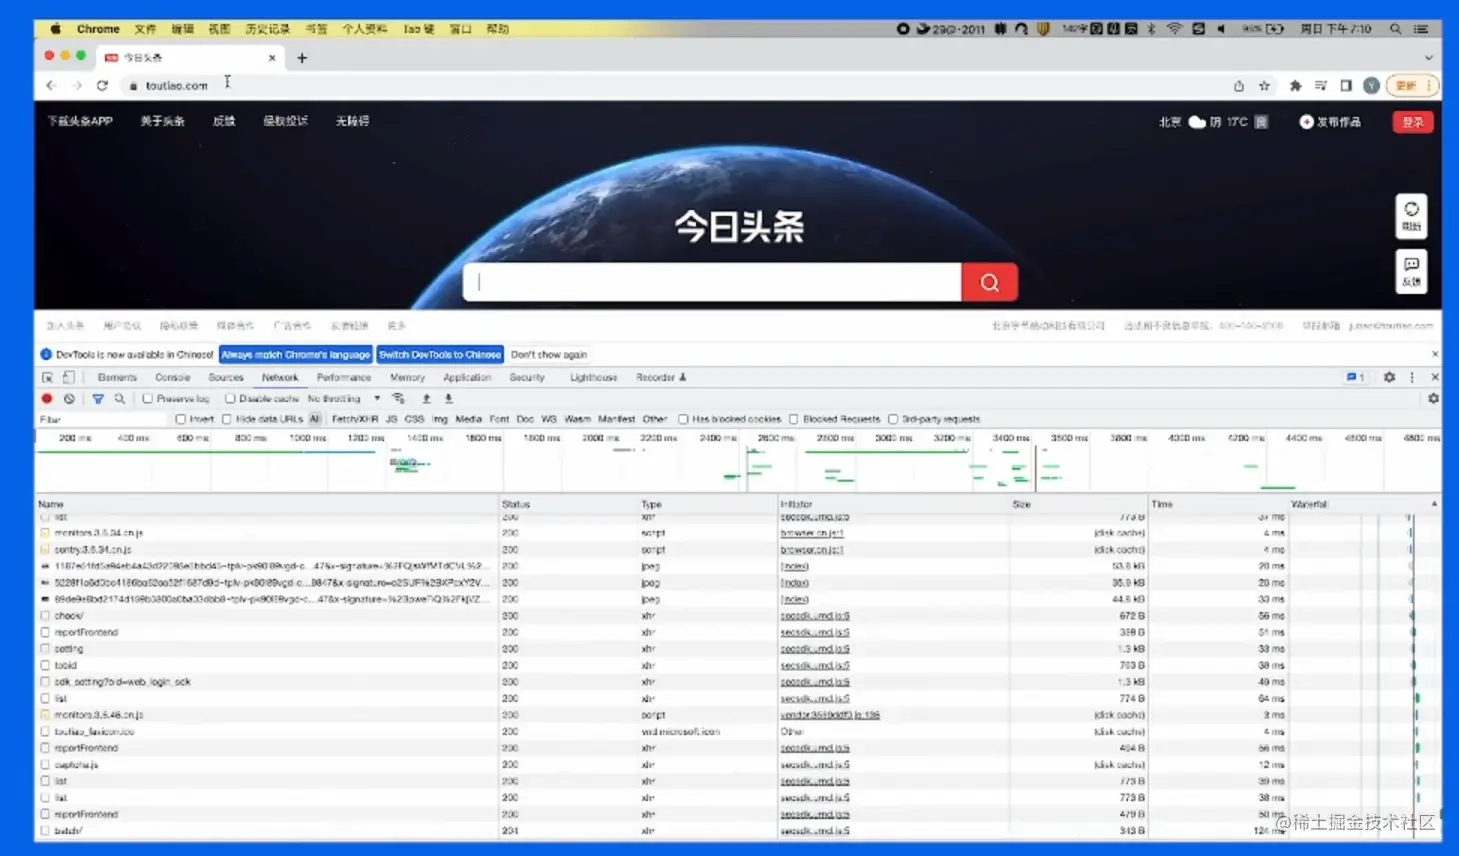The image size is (1459, 856).
Task: Switch to the Elements tab
Action: click(x=117, y=378)
